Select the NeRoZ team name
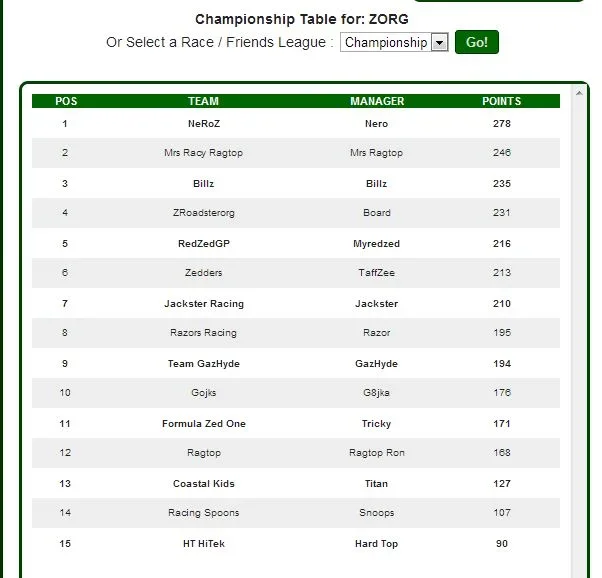602x578 pixels. tap(204, 124)
